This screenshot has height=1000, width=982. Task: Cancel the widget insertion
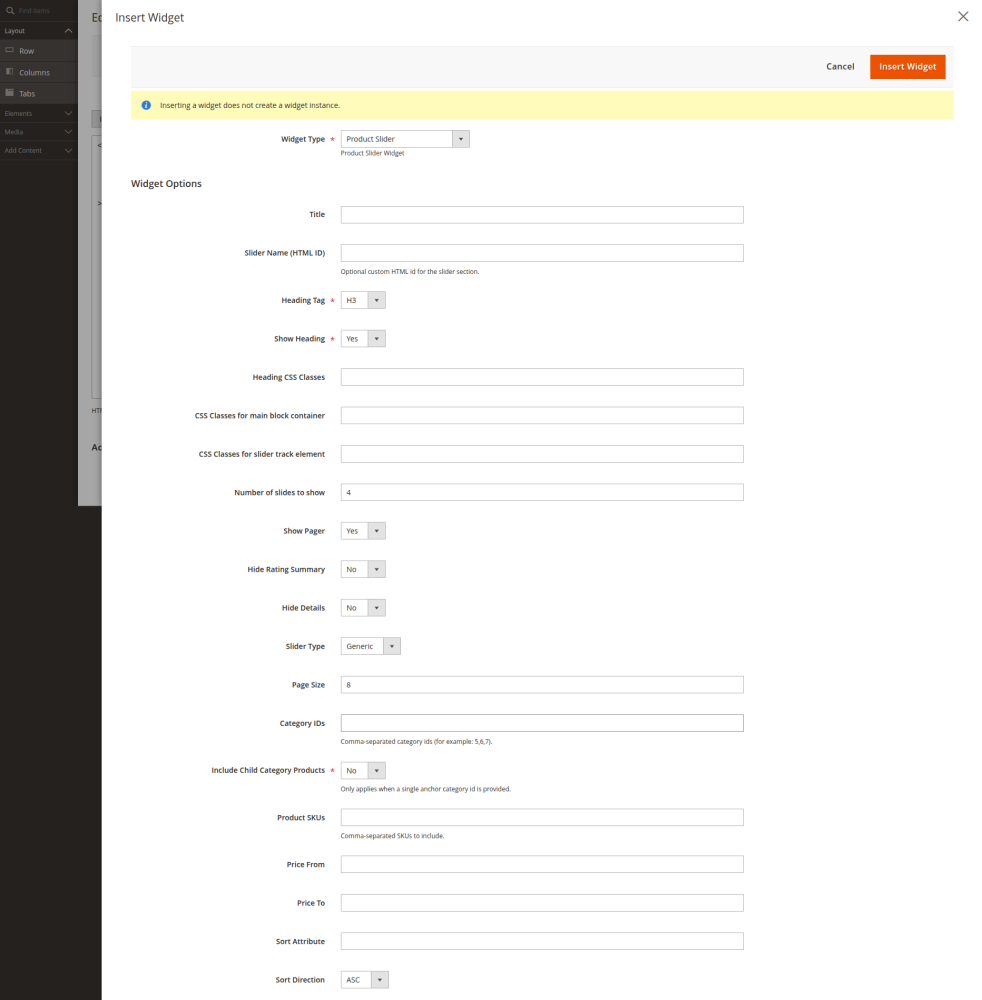(x=840, y=66)
